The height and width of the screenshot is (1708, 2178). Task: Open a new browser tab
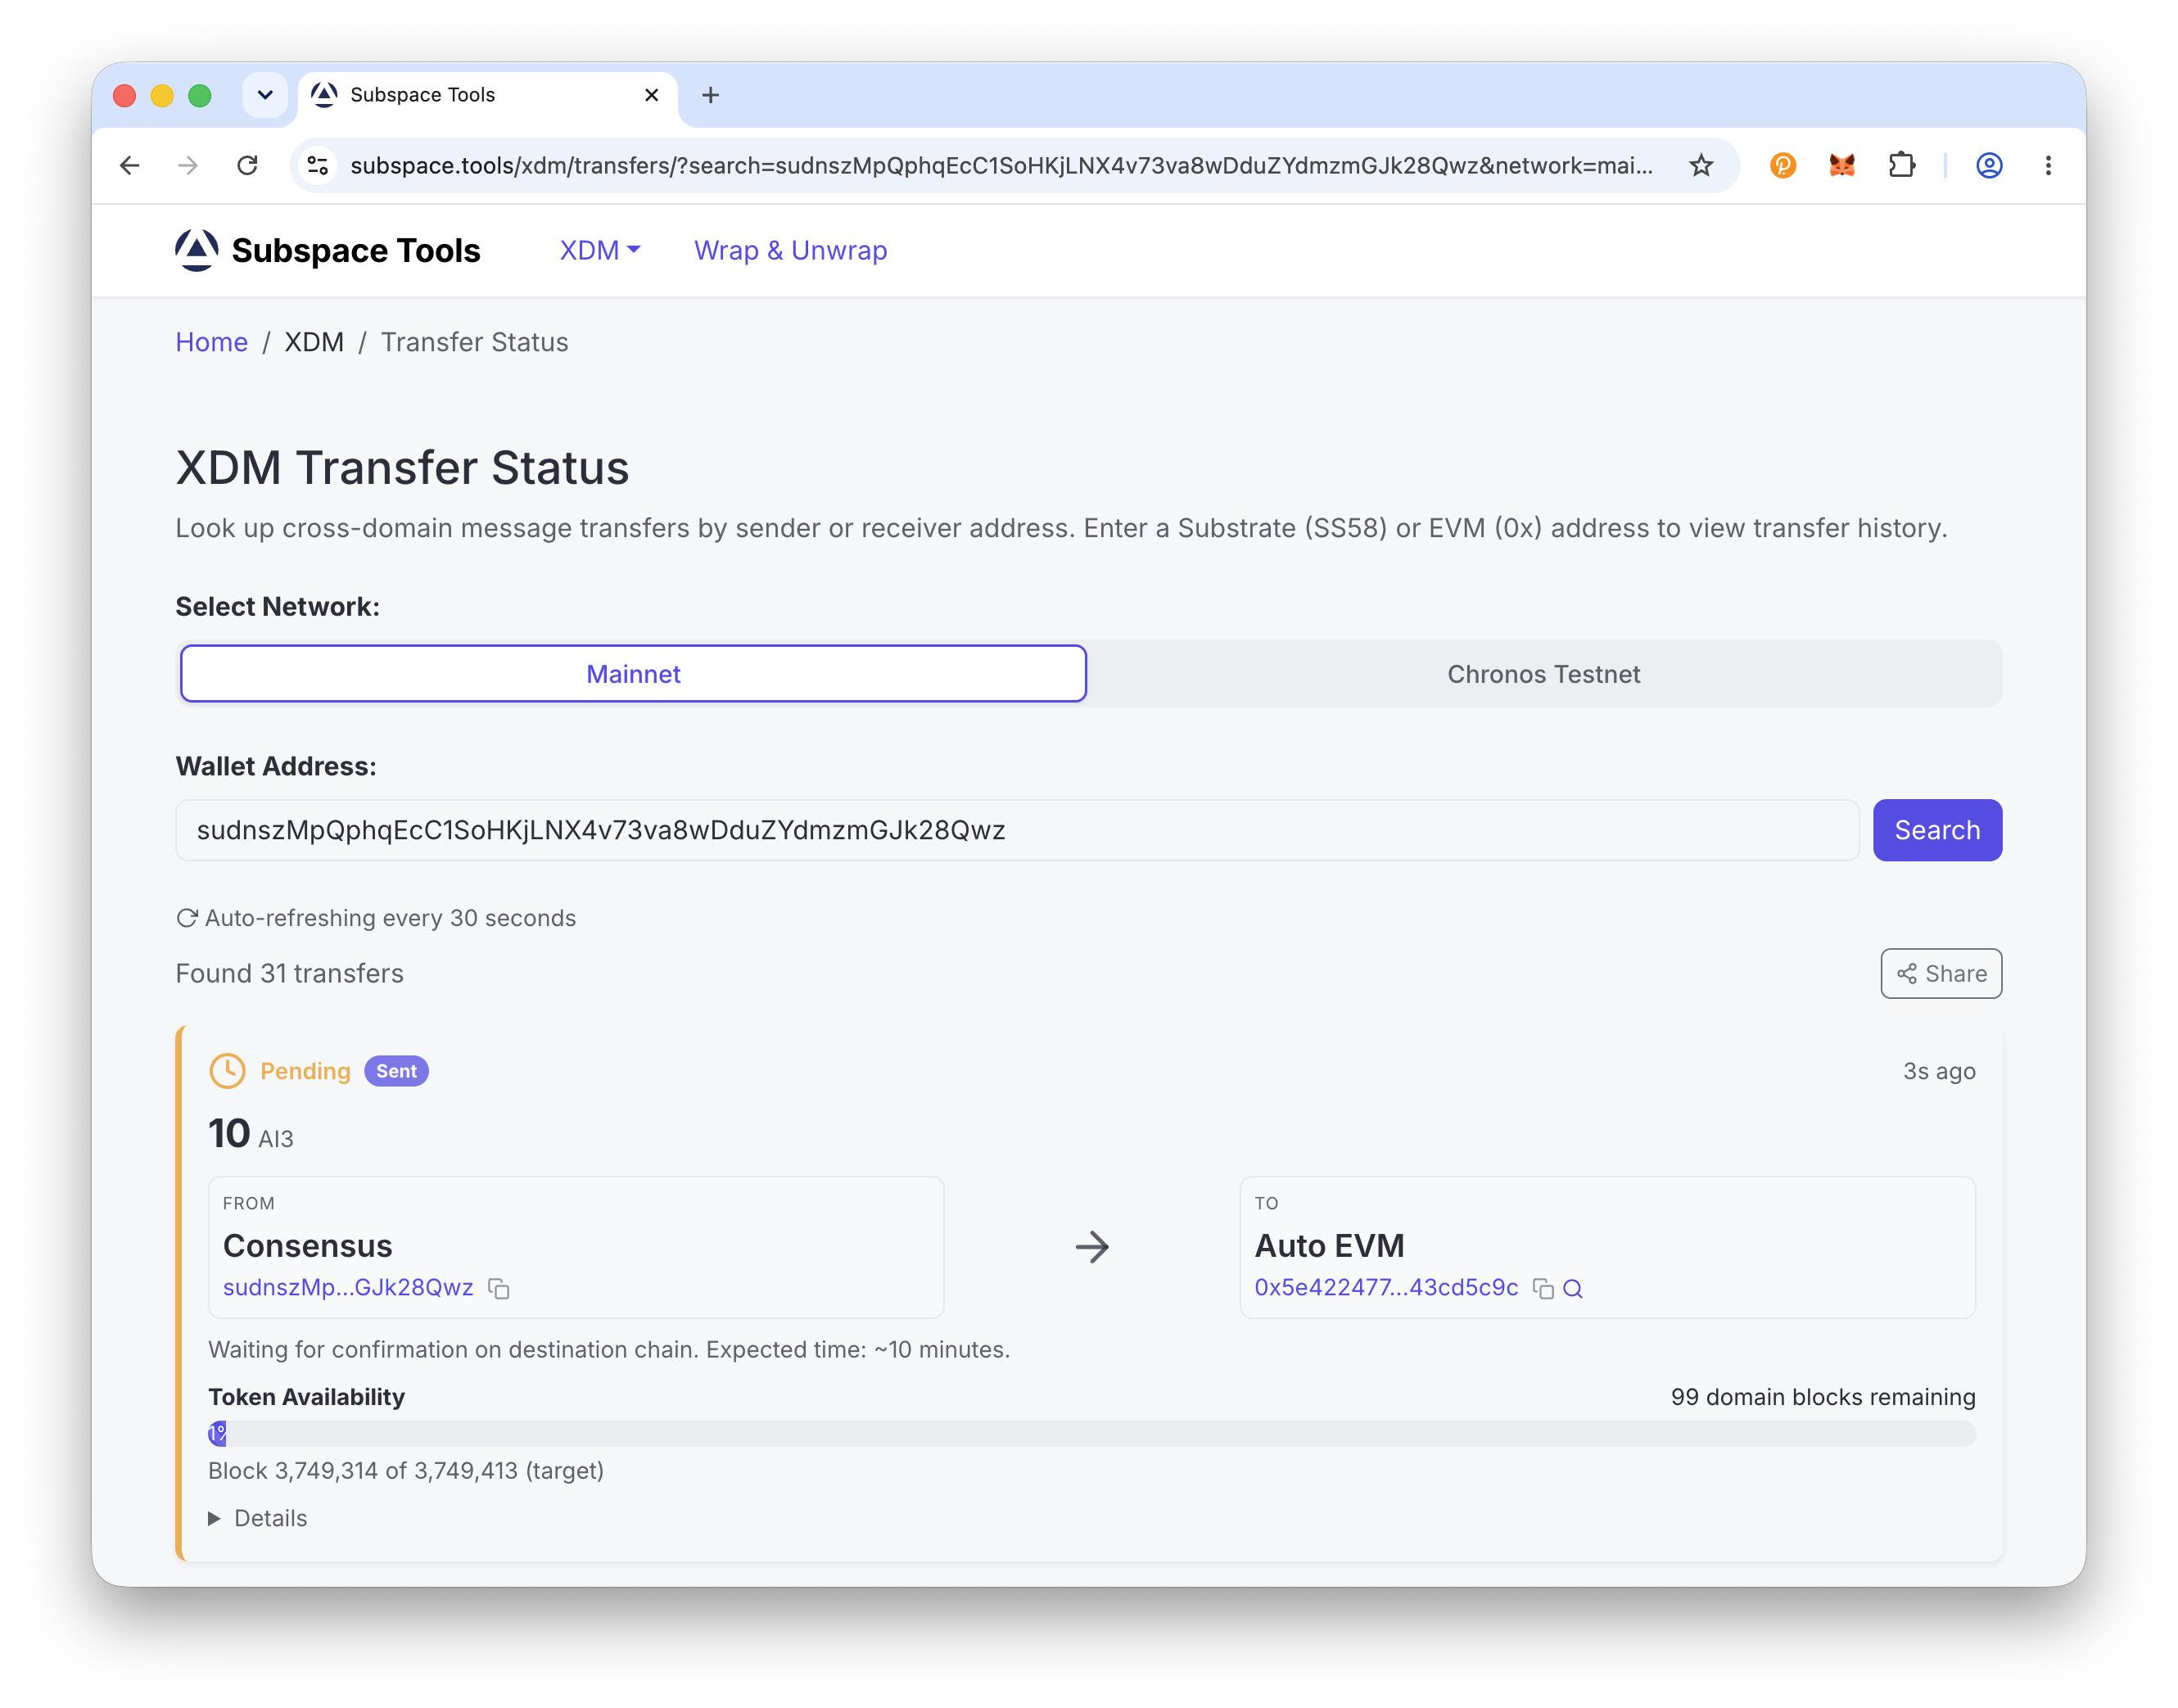pos(710,95)
